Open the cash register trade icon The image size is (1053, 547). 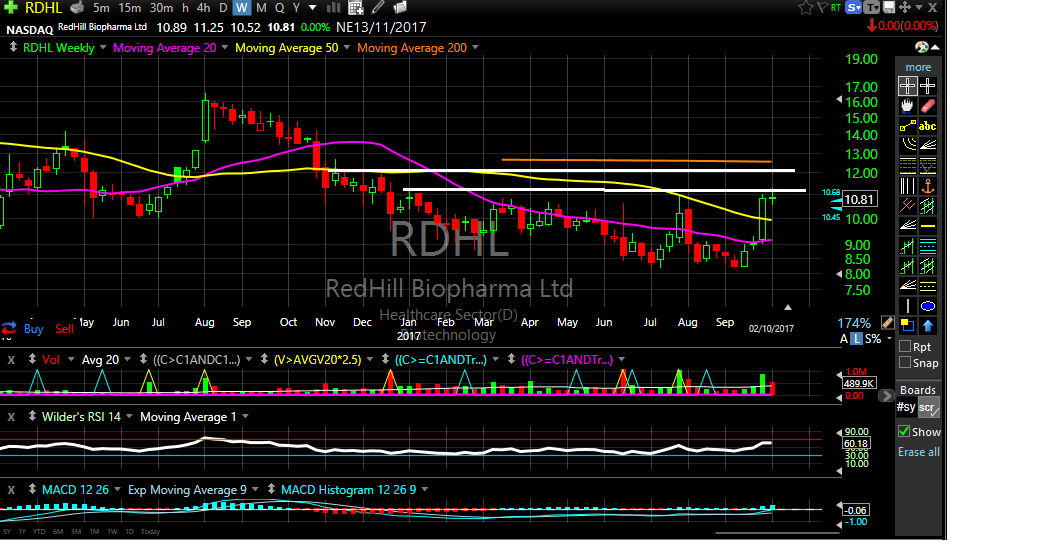point(77,8)
